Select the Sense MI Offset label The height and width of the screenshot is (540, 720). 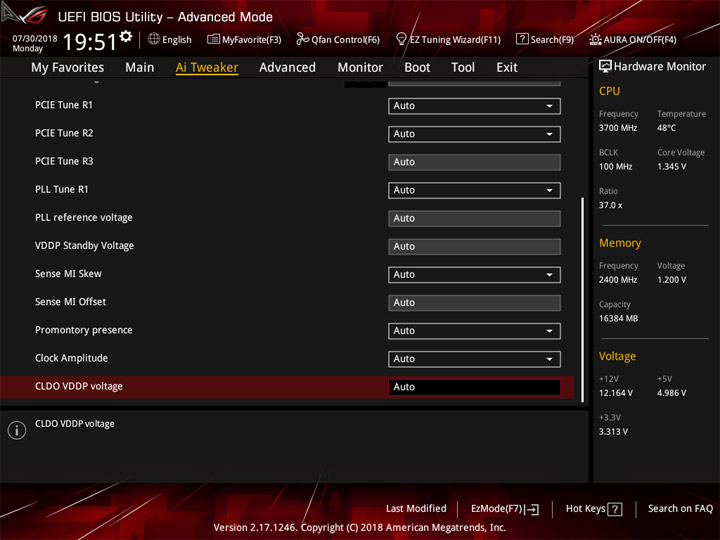(70, 302)
